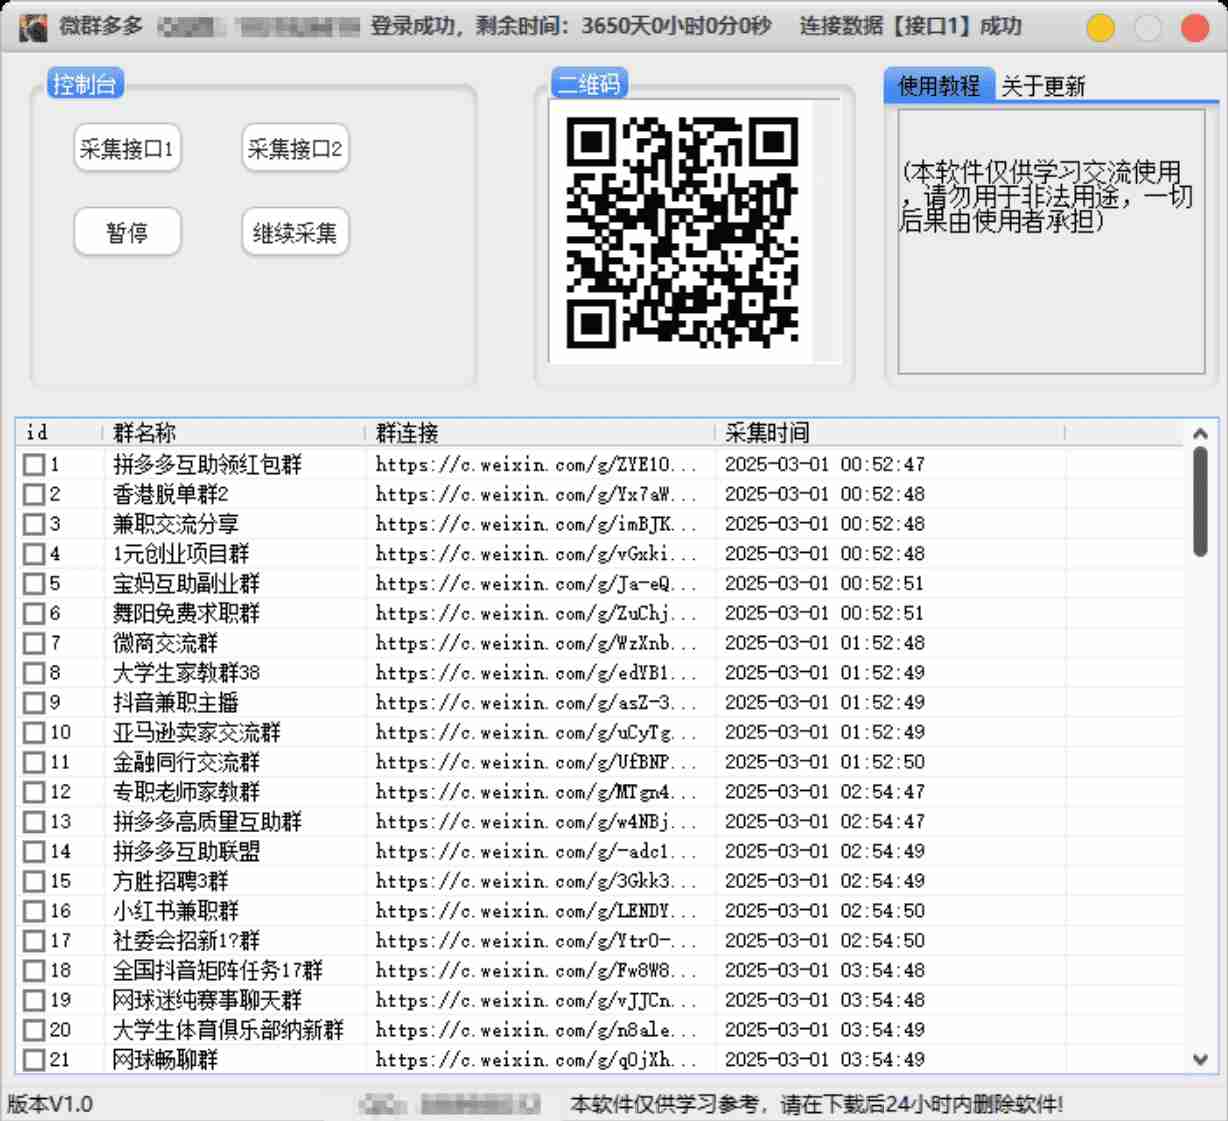Tick checkbox for row 17 社委会招新1?群
This screenshot has height=1121, width=1228.
[34, 941]
